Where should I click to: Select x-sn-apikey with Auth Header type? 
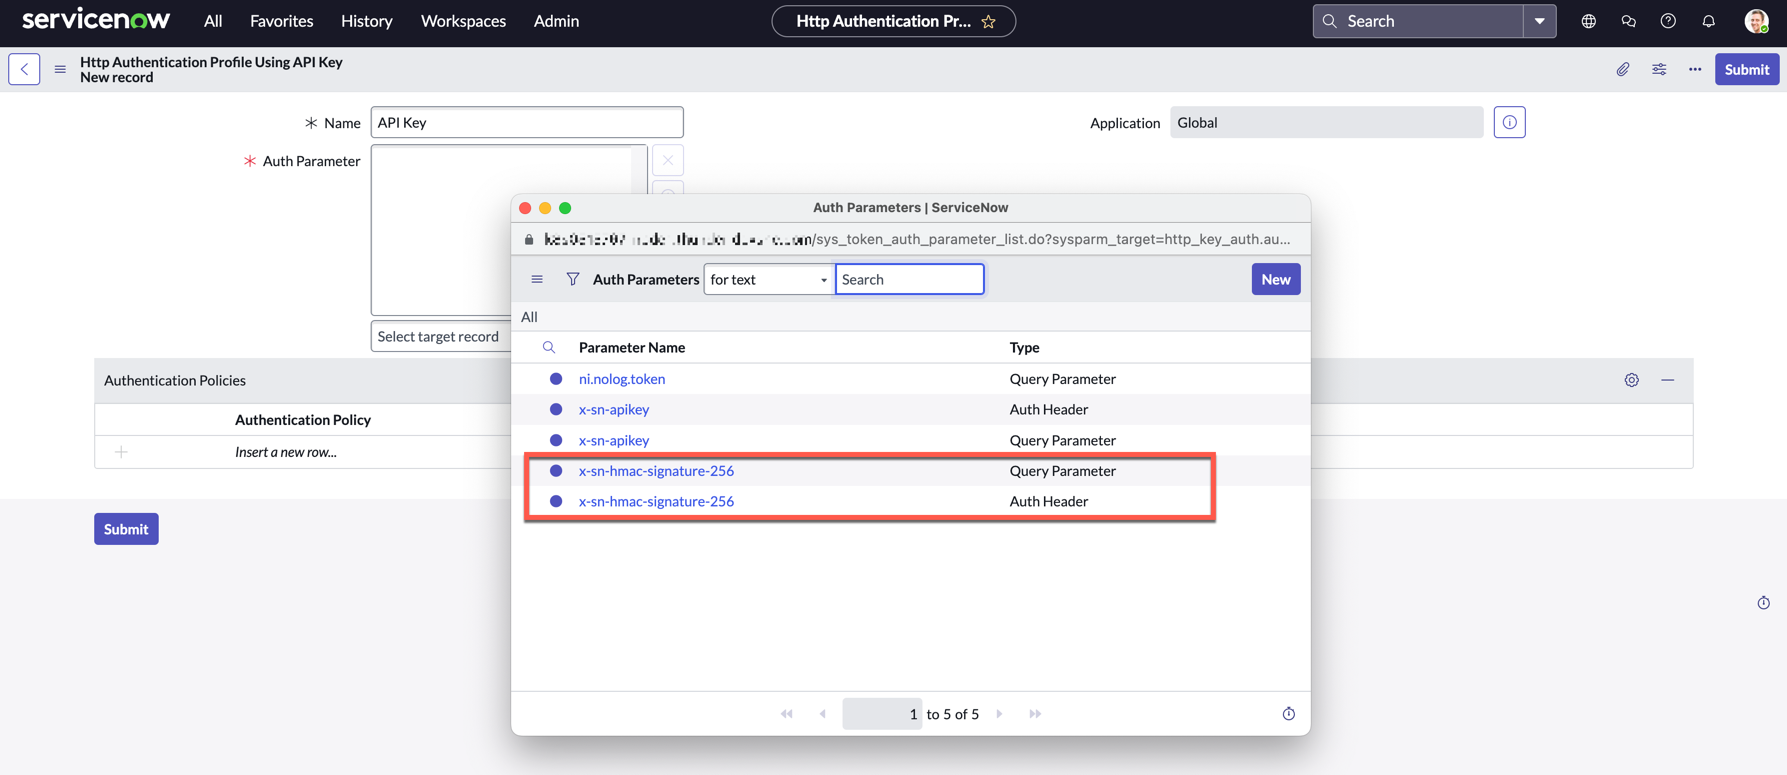point(614,409)
